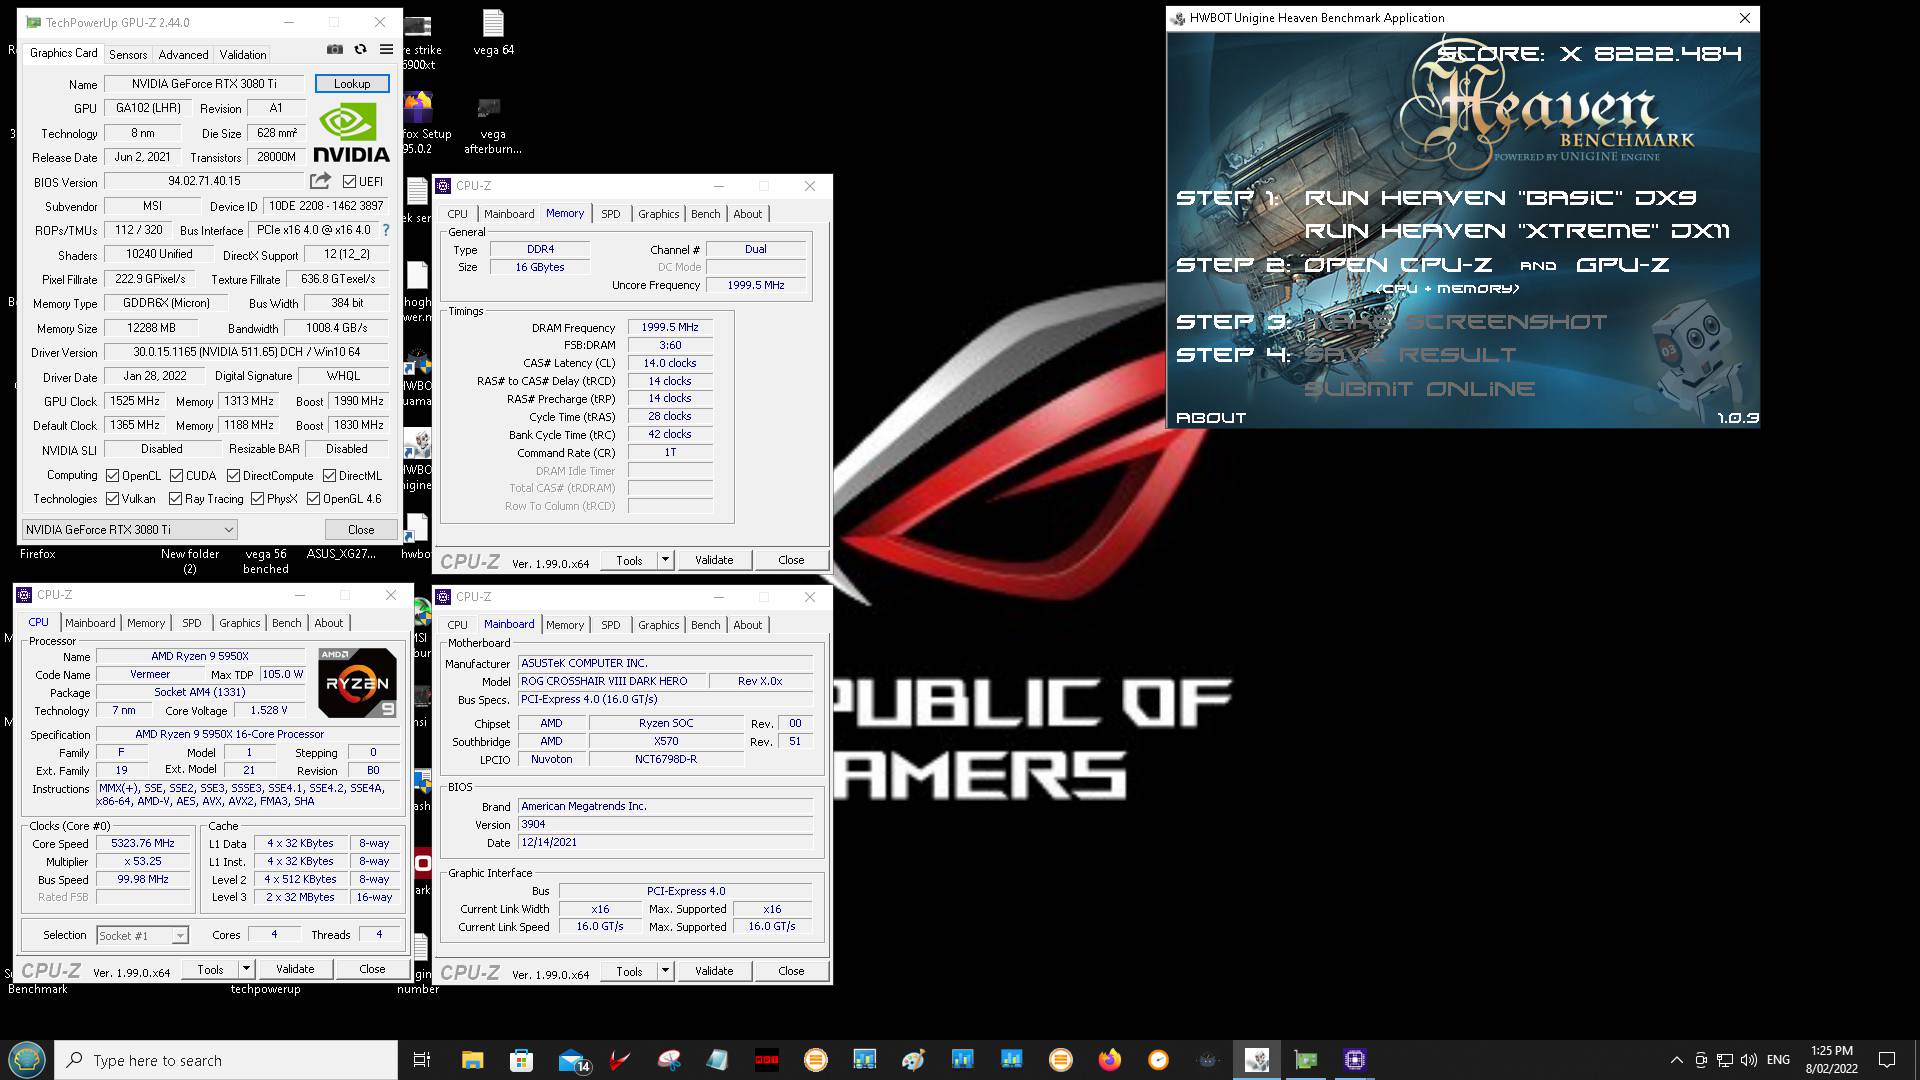Click Tools button in CPU-Z CPU window
Image resolution: width=1920 pixels, height=1080 pixels.
[210, 969]
